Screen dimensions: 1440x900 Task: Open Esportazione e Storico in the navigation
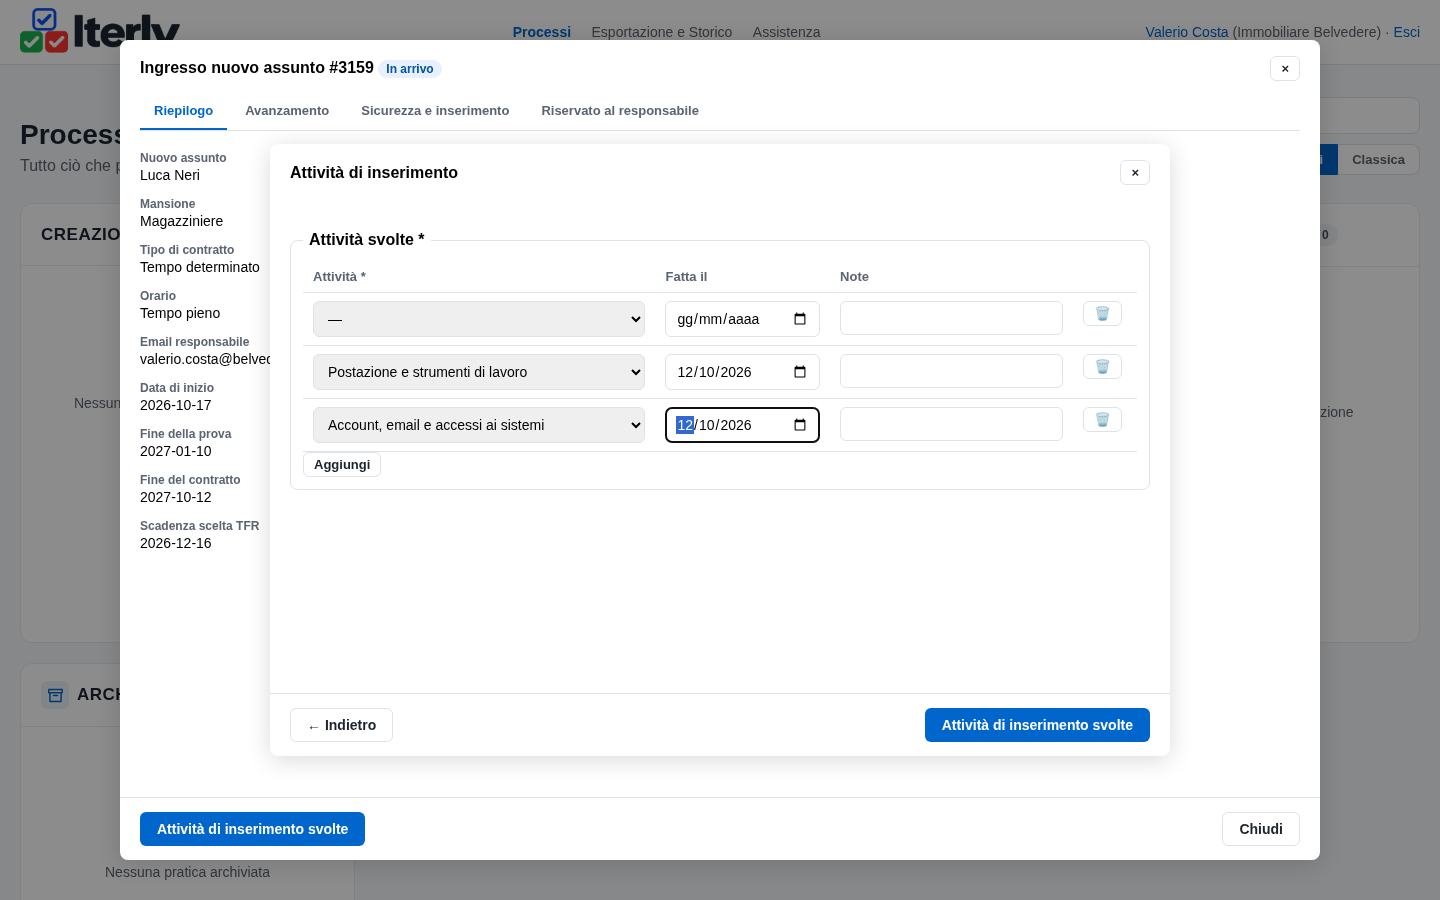tap(662, 32)
